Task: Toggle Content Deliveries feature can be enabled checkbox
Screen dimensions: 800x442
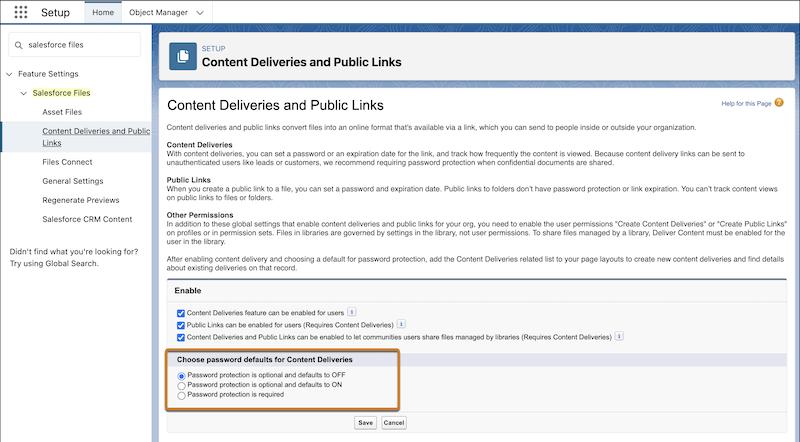Action: pos(180,313)
